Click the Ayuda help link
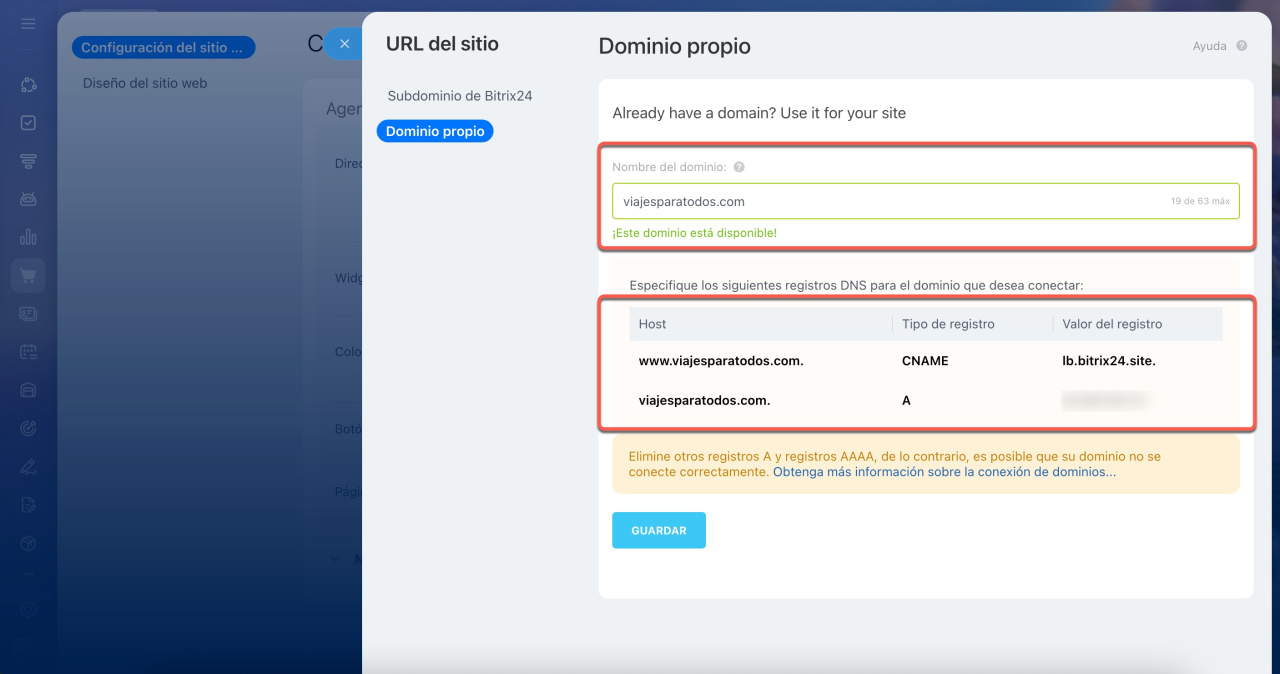This screenshot has width=1280, height=674. (1209, 46)
